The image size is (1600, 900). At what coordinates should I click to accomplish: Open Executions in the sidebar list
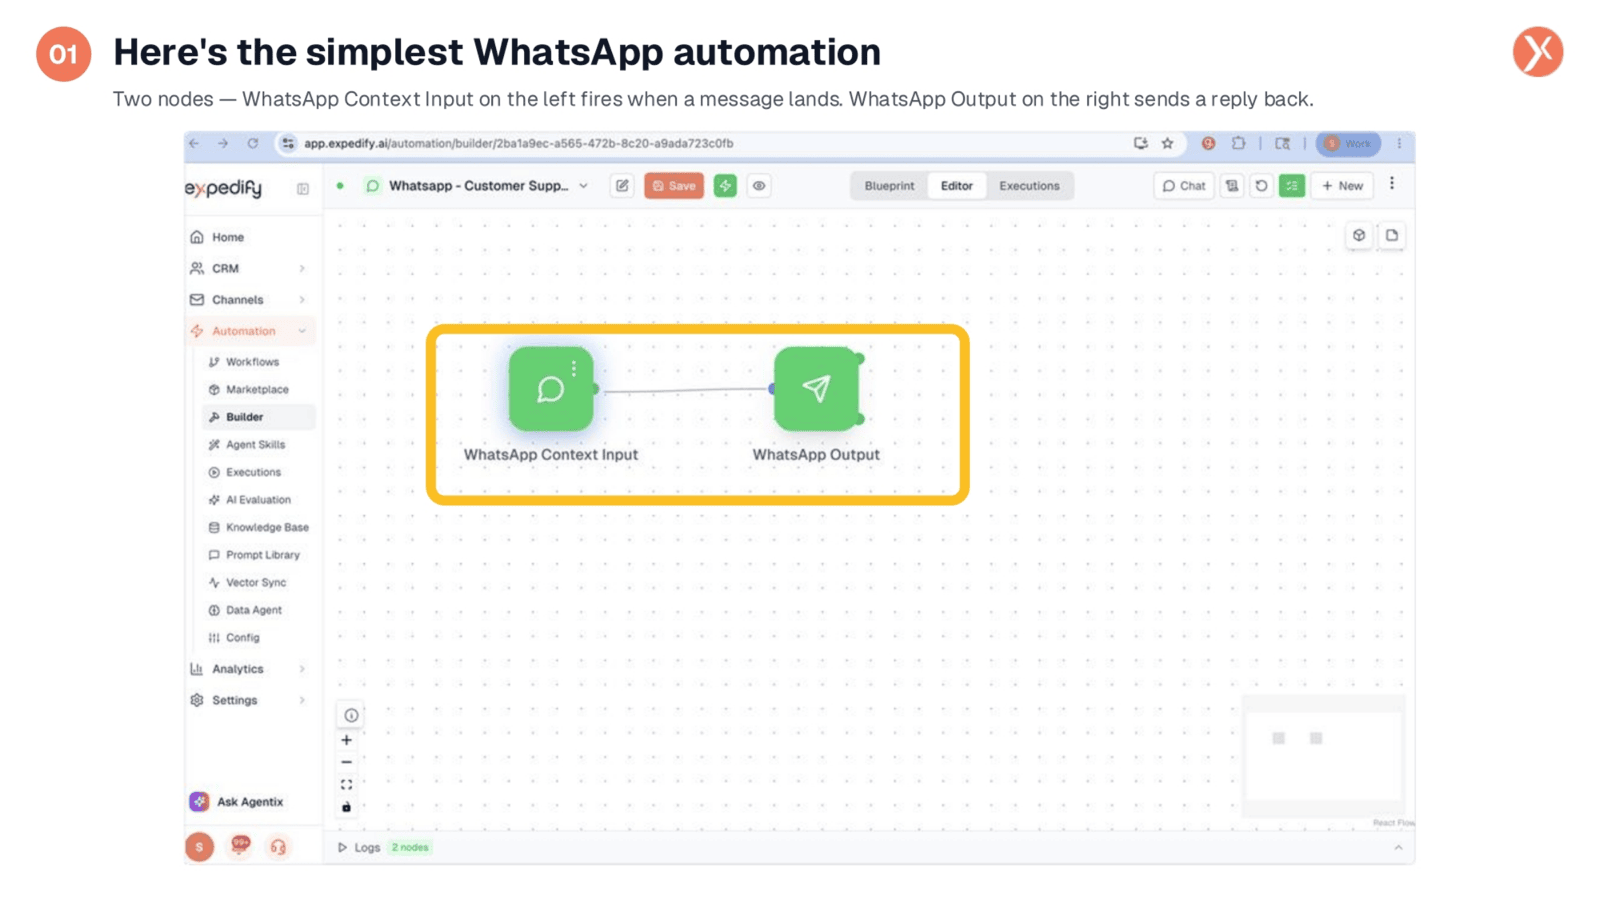tap(253, 472)
